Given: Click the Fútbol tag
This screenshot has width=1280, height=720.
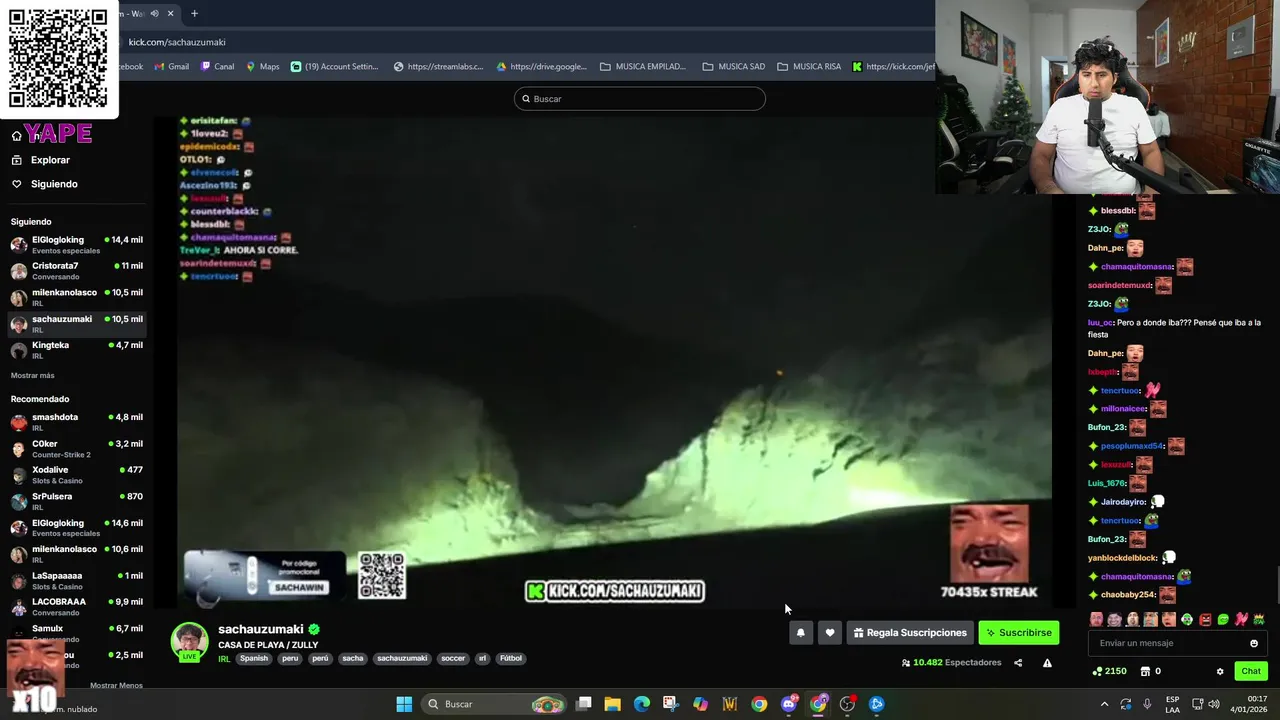Looking at the screenshot, I should [x=511, y=658].
